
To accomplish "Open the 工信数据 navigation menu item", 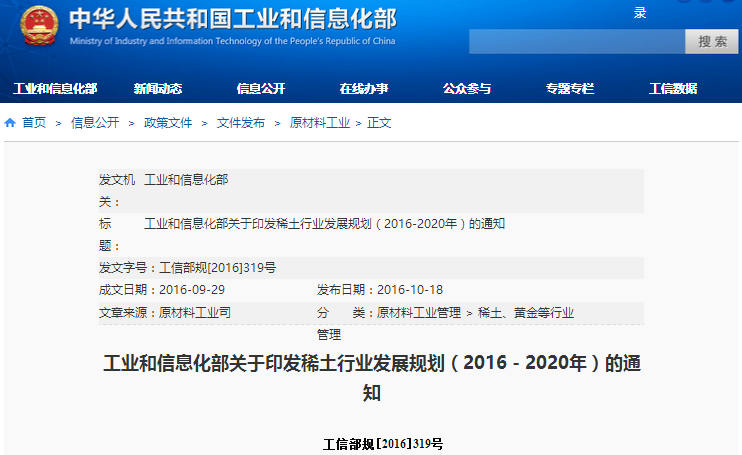I will (673, 88).
